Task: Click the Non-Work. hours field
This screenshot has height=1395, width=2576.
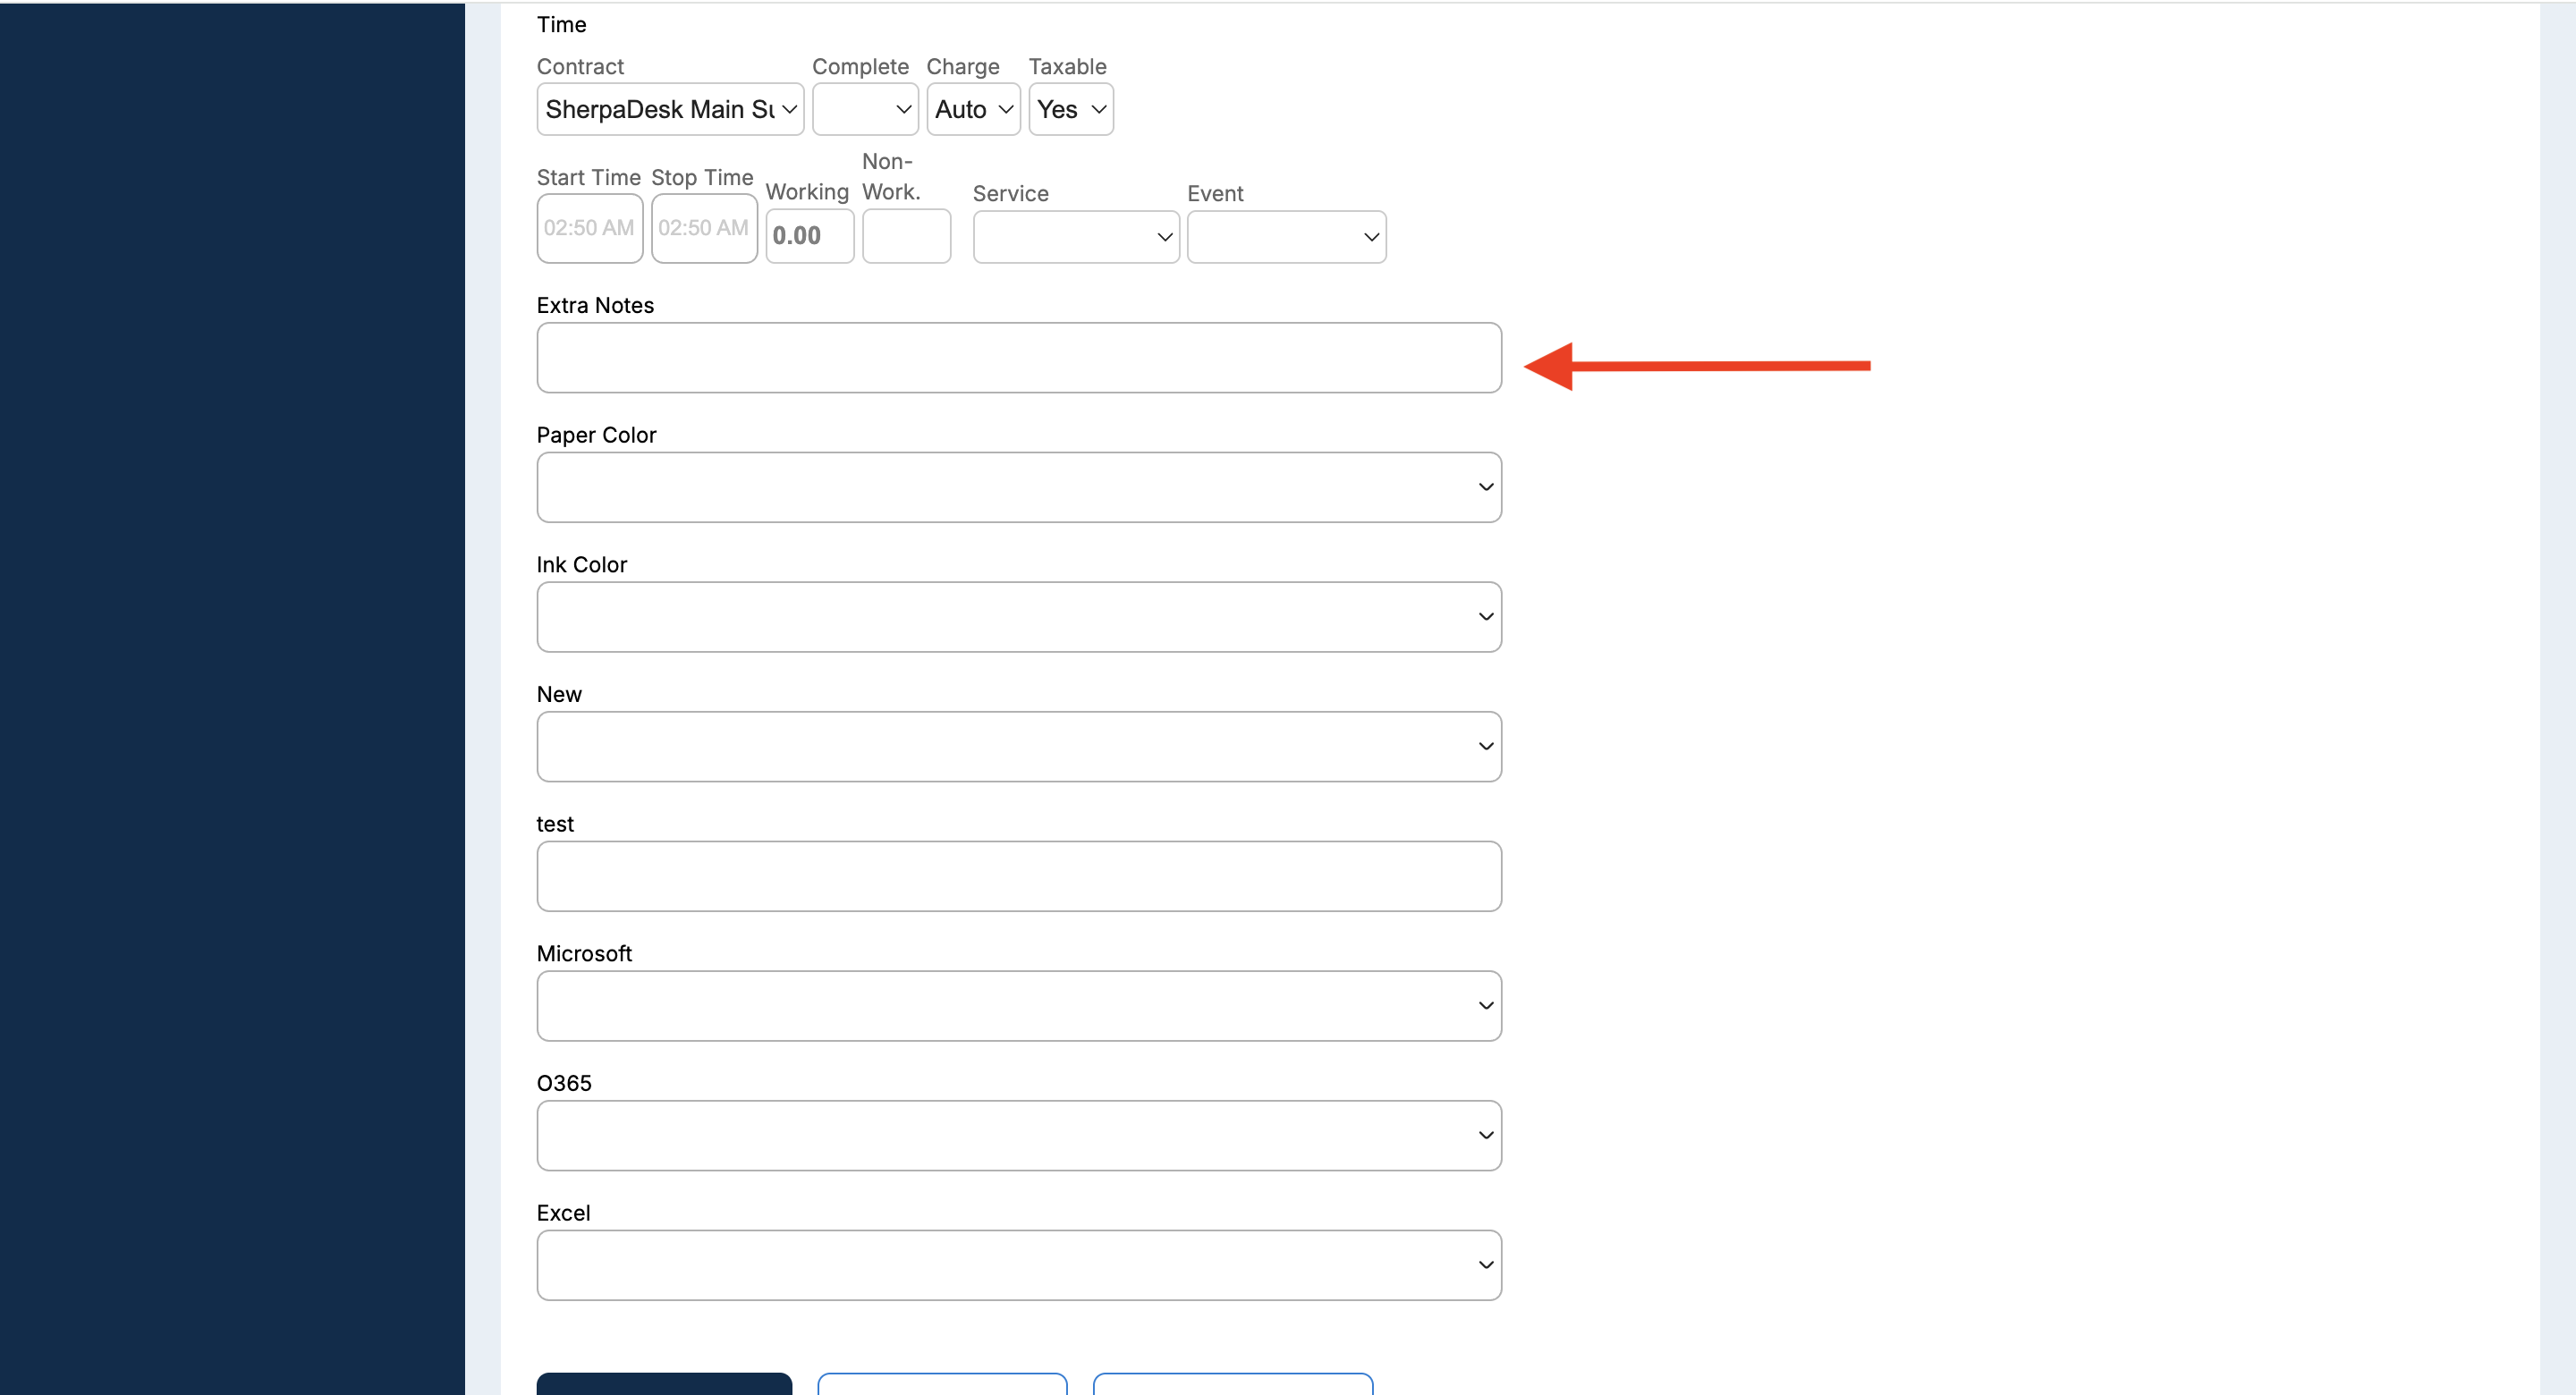Action: tap(905, 236)
